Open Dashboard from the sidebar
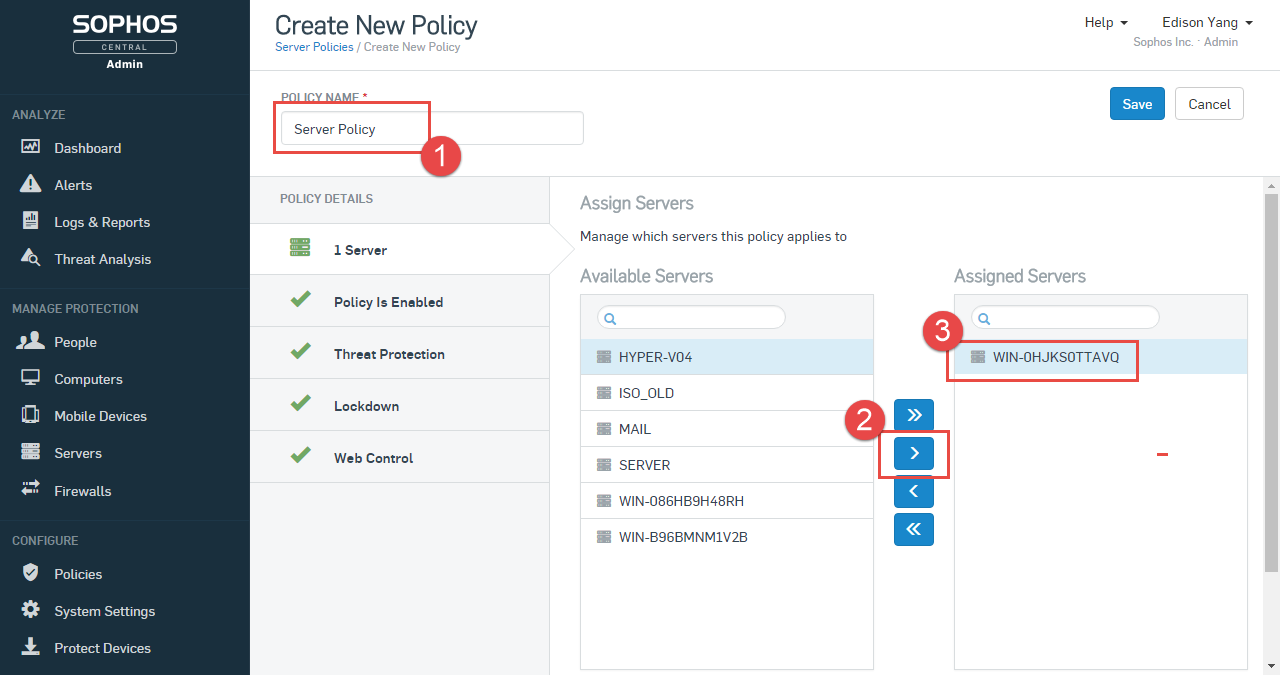 [x=87, y=148]
